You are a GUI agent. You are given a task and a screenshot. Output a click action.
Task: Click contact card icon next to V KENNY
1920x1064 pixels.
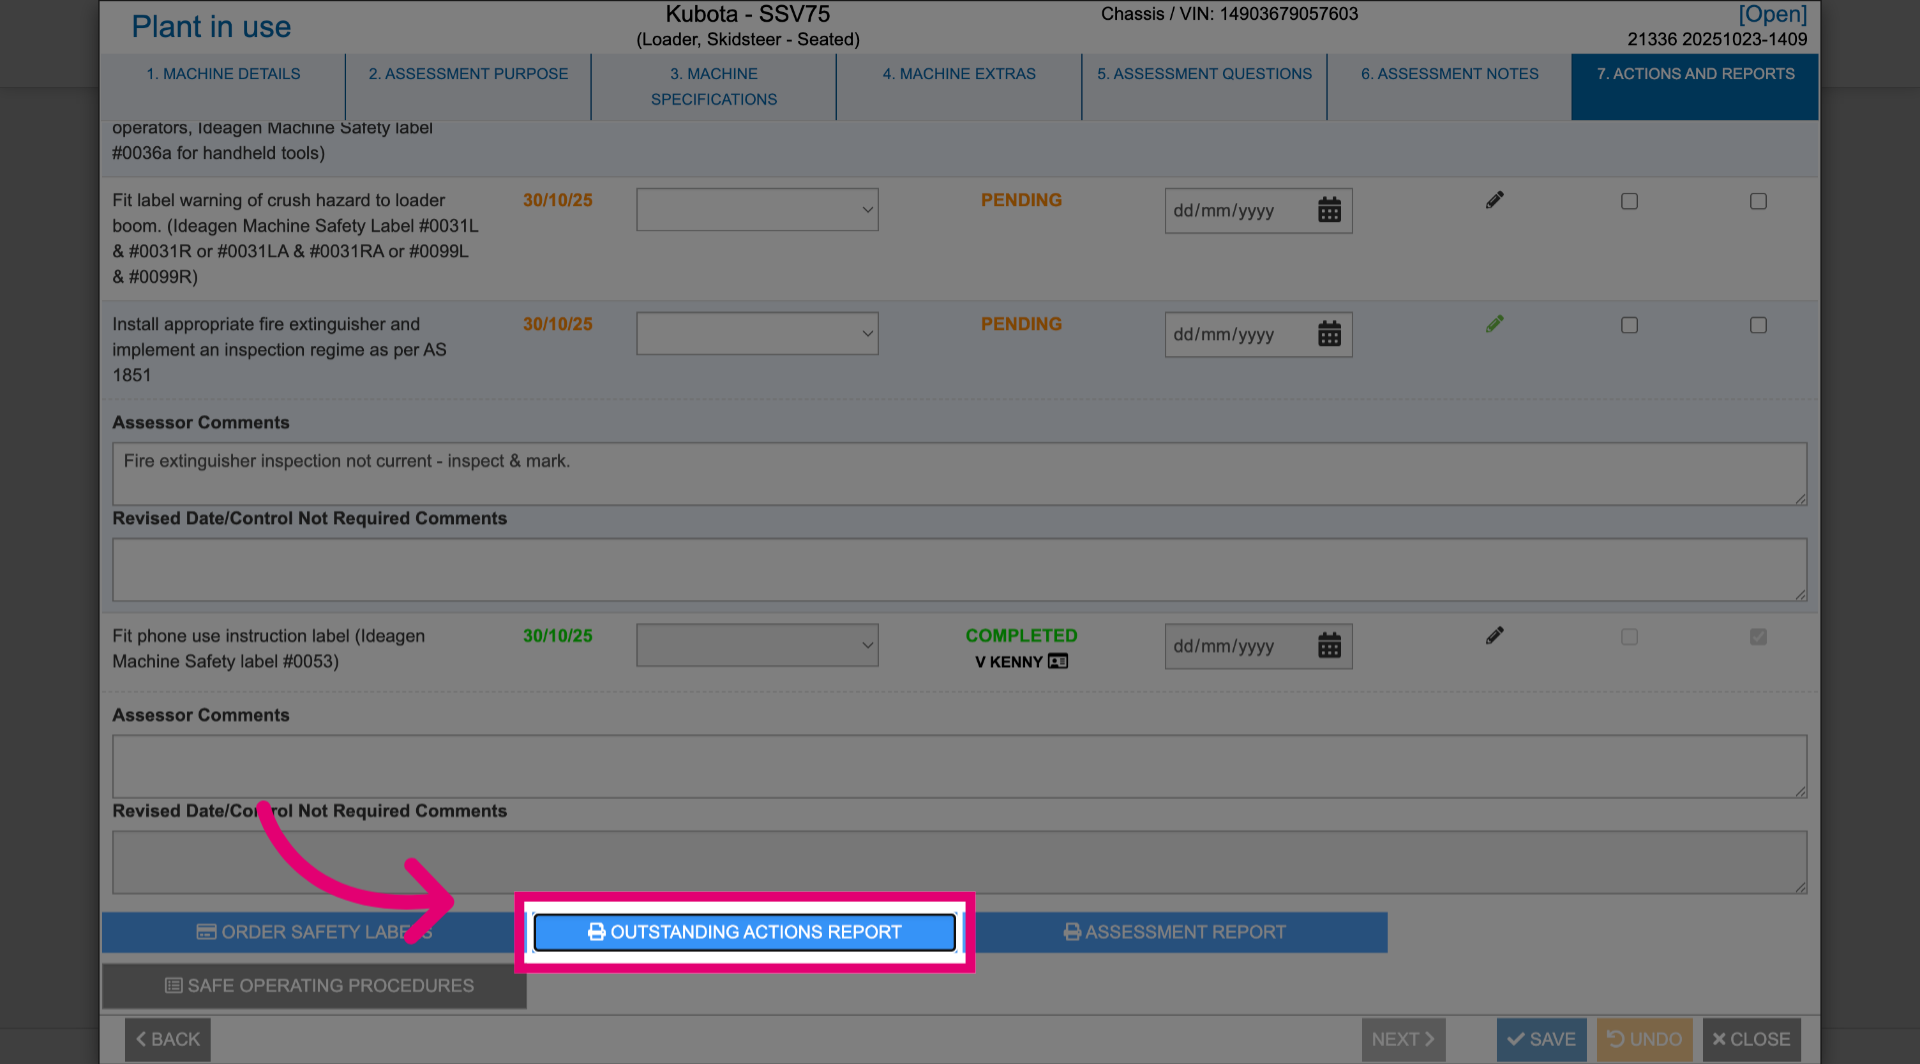(1058, 661)
